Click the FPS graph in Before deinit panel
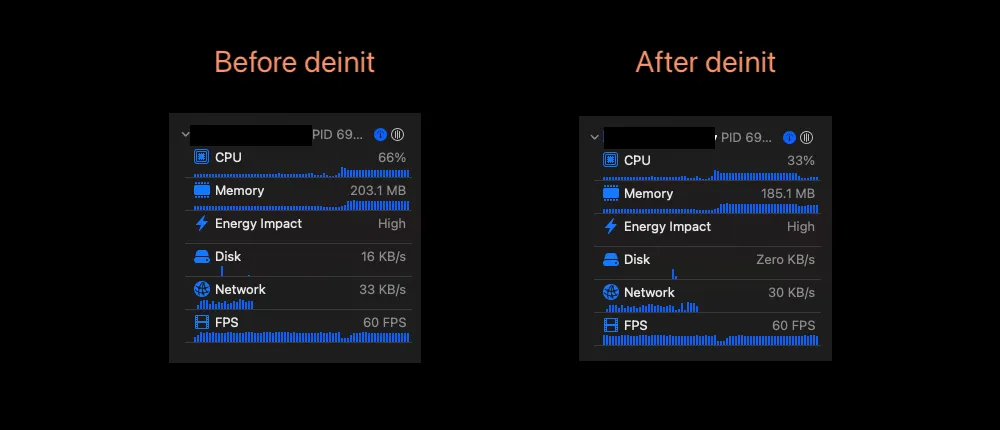 point(300,337)
